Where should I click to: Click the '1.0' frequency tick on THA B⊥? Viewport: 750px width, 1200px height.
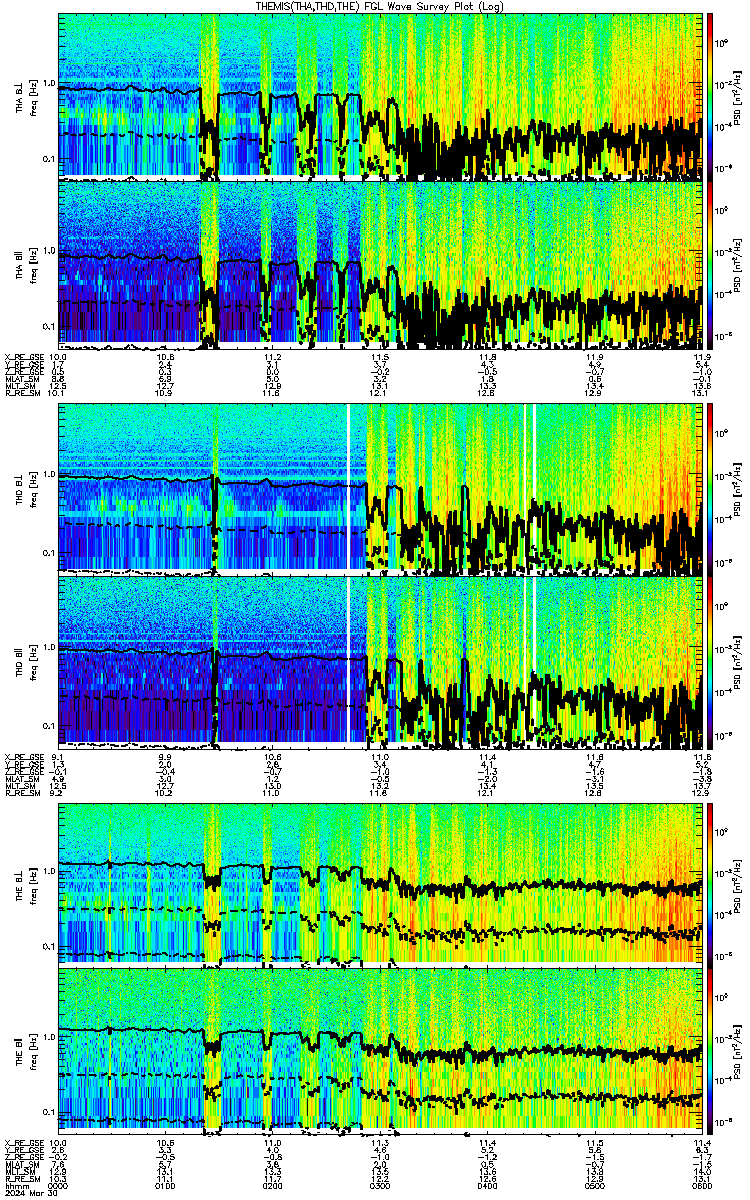coord(48,84)
